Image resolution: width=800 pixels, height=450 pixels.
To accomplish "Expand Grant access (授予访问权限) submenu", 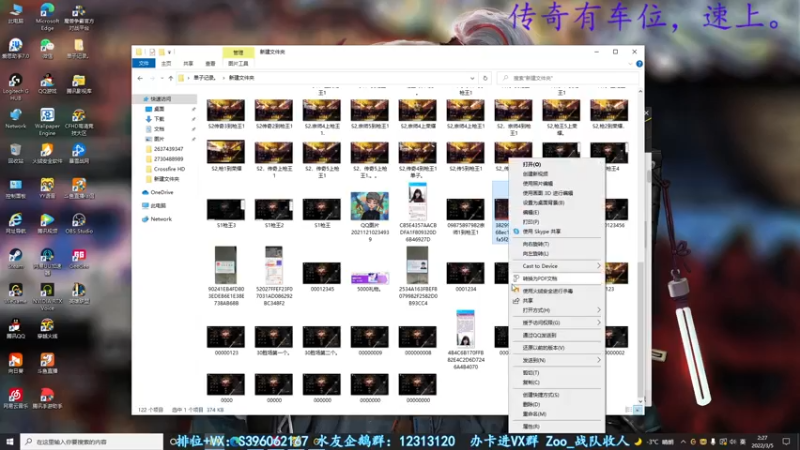I will click(557, 322).
